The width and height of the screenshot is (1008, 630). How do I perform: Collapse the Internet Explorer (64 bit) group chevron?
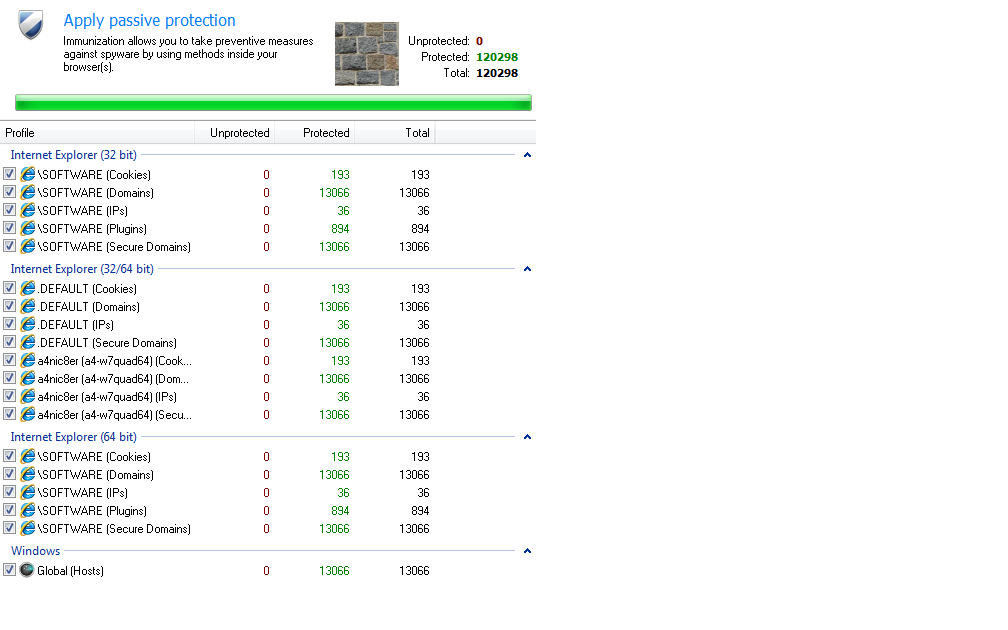tap(527, 436)
